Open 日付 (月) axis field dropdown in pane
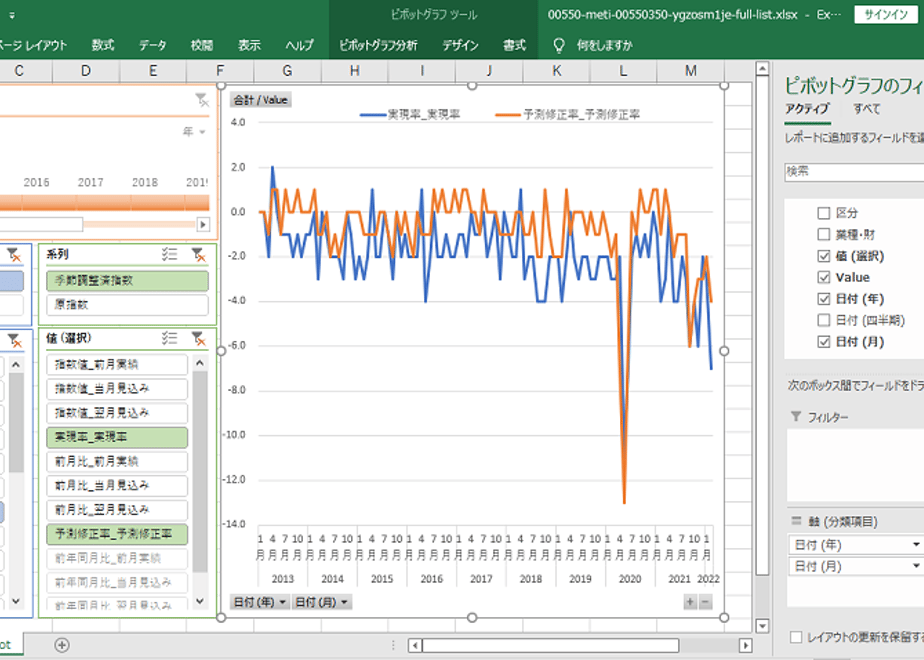Image resolution: width=924 pixels, height=660 pixels. pyautogui.click(x=916, y=566)
